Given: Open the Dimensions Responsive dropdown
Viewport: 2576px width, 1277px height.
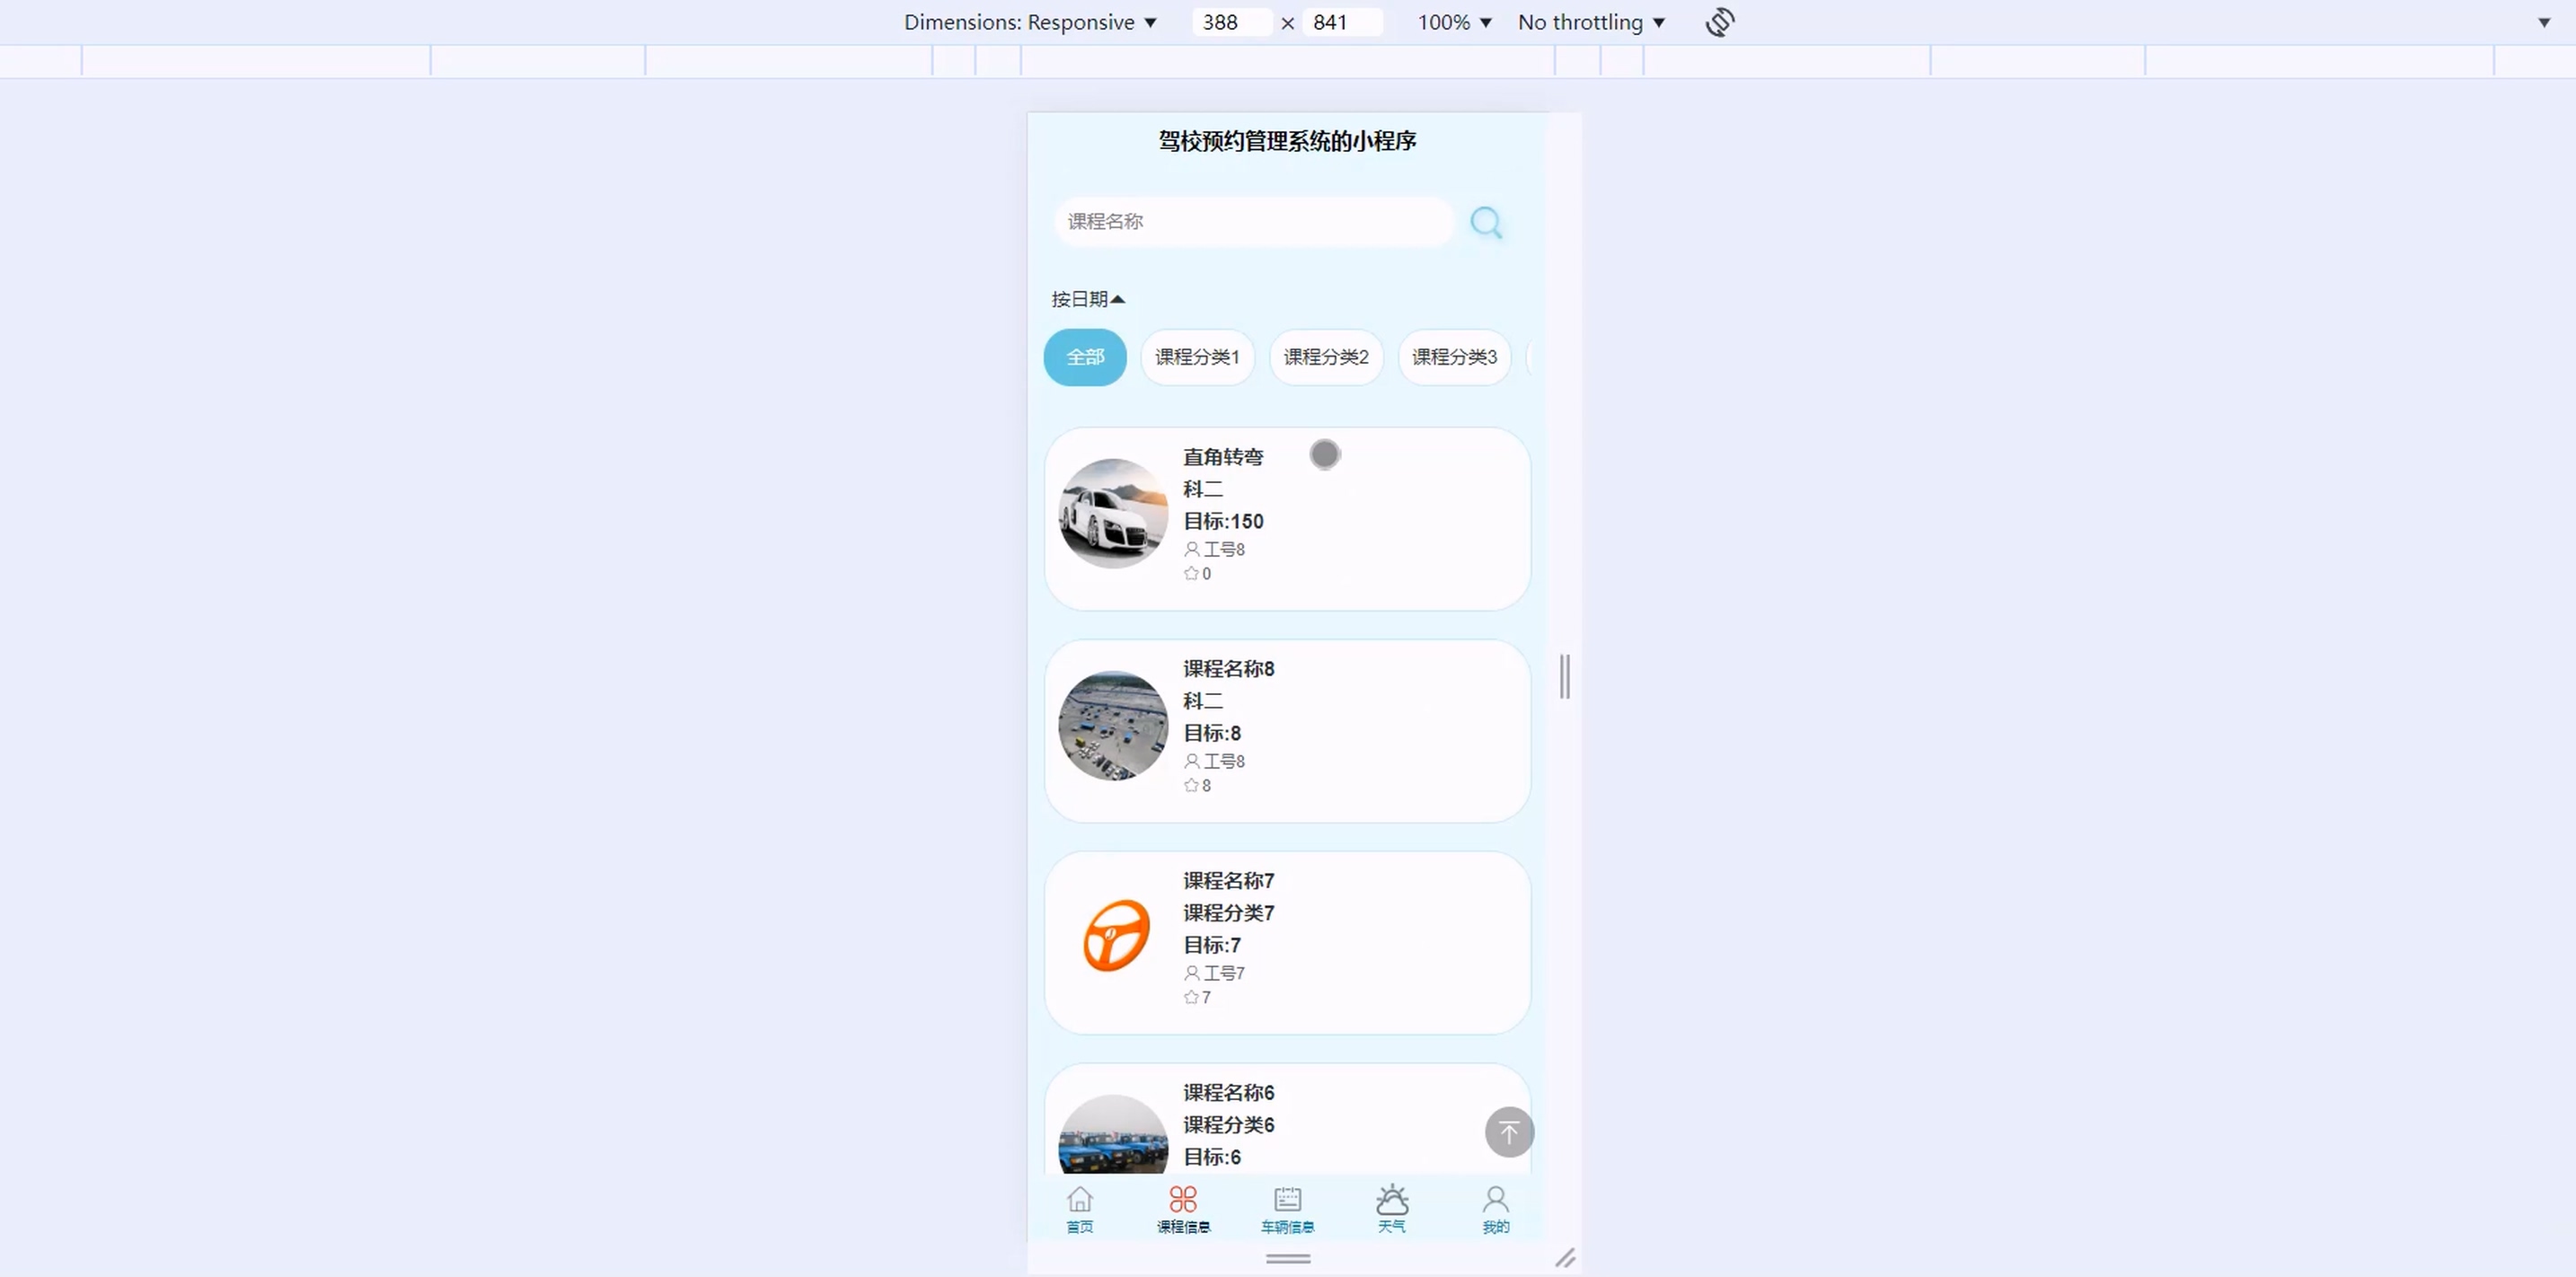Looking at the screenshot, I should [1030, 22].
